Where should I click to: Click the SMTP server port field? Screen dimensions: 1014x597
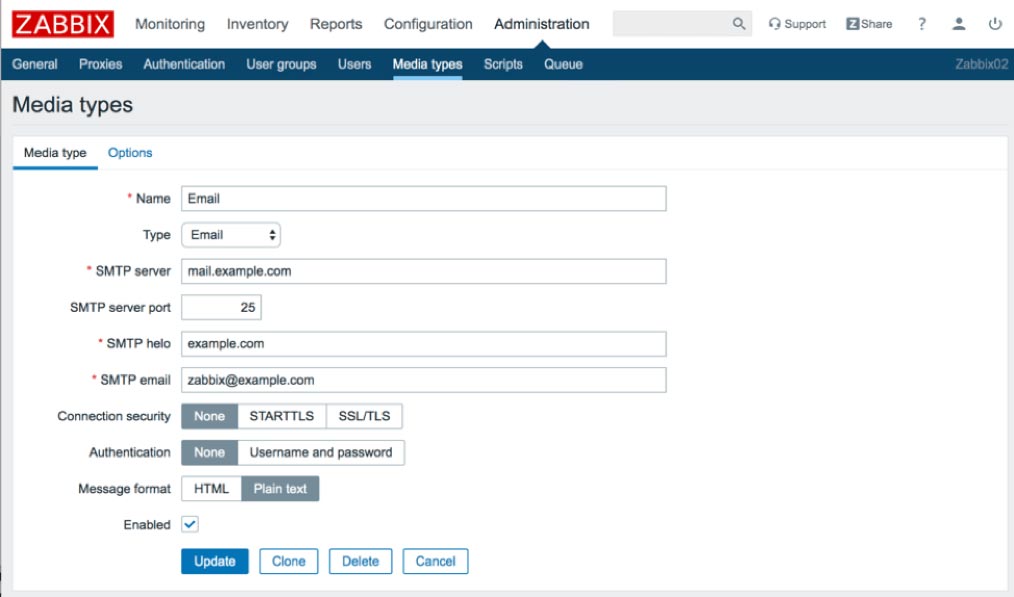click(221, 307)
